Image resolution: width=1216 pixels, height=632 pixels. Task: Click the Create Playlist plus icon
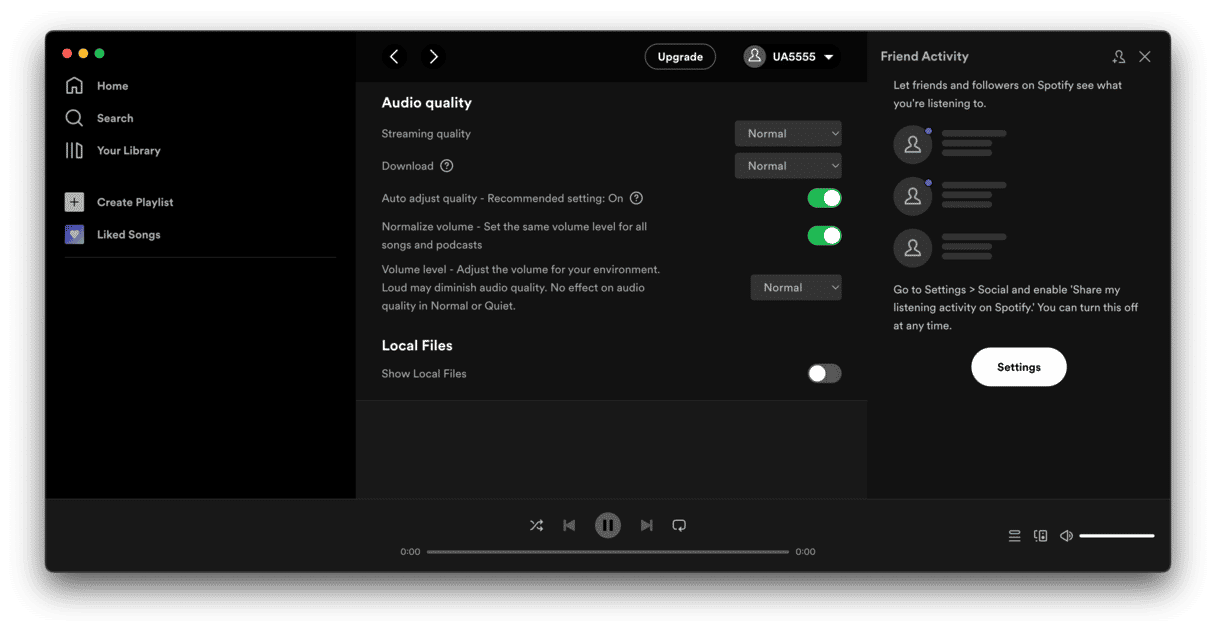point(74,202)
